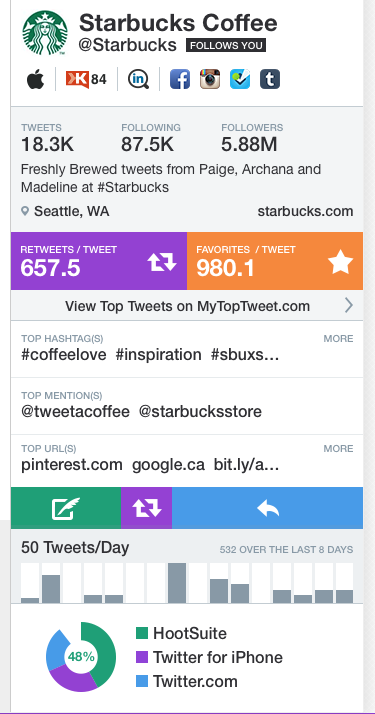The height and width of the screenshot is (714, 375).
Task: Open the LinkedIn search icon
Action: click(138, 79)
